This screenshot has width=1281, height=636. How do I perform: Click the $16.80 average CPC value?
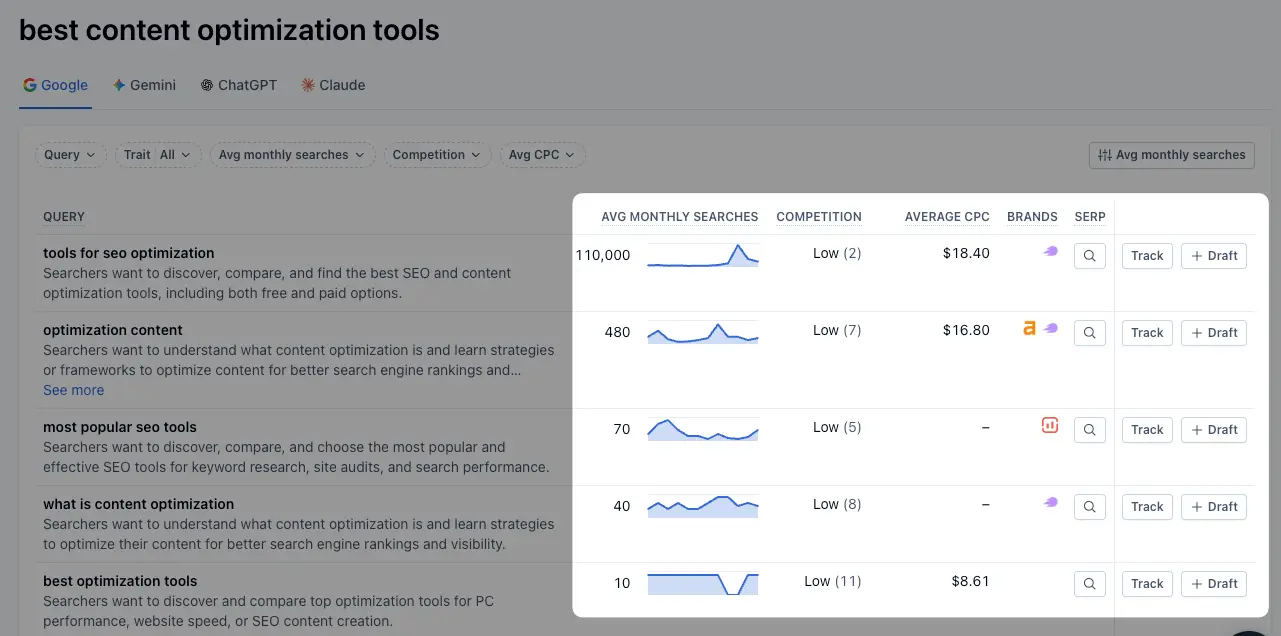point(966,330)
